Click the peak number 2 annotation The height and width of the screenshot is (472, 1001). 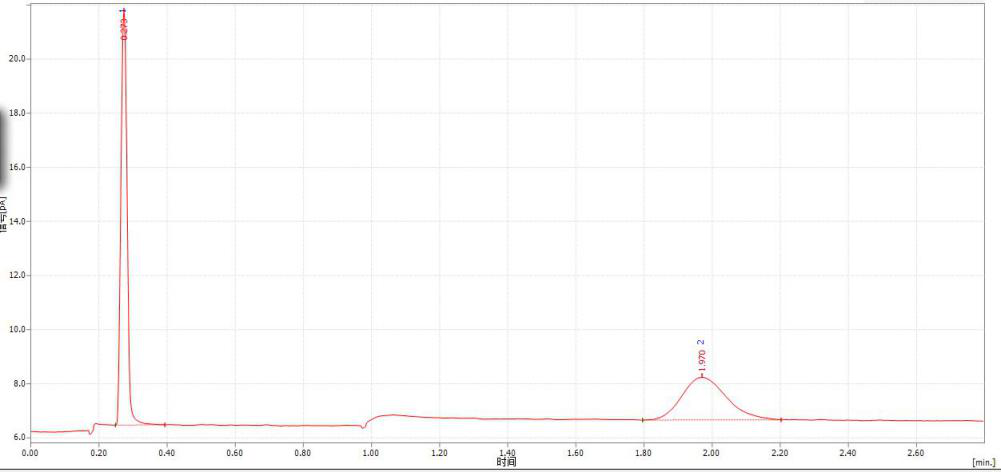[x=701, y=343]
